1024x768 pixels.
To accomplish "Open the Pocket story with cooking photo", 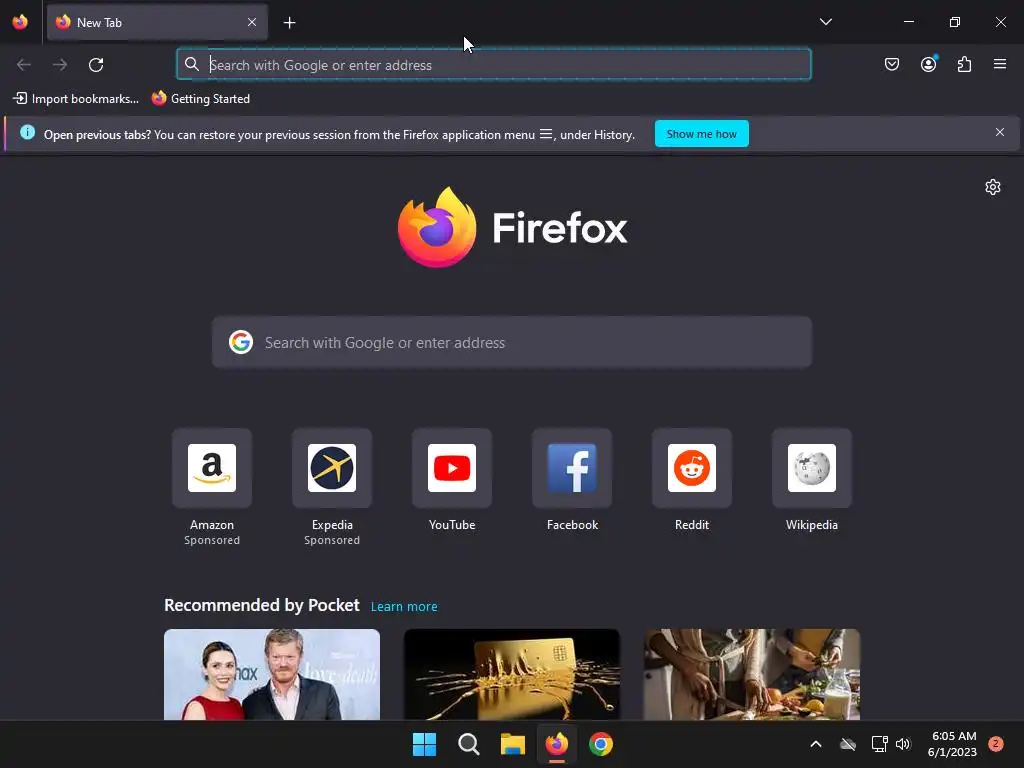I will click(x=752, y=675).
